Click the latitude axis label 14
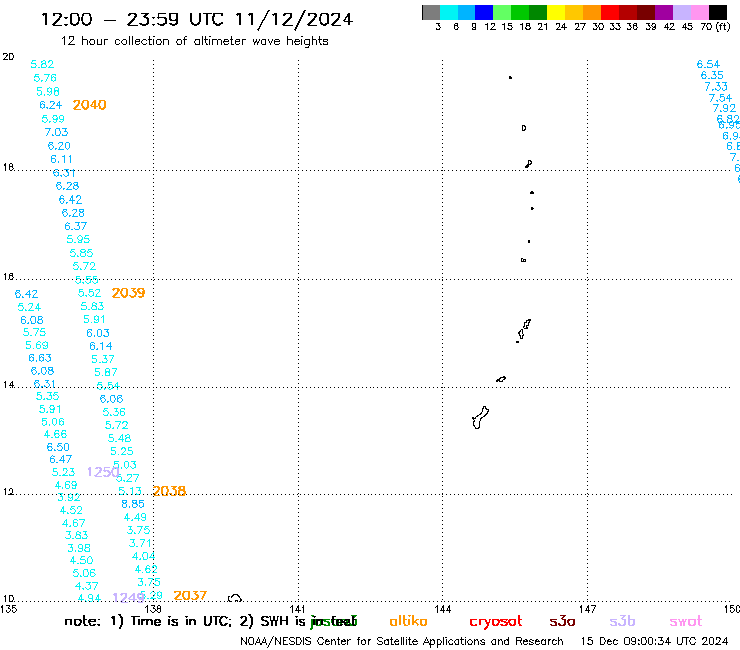This screenshot has height=650, width=740. pyautogui.click(x=8, y=385)
